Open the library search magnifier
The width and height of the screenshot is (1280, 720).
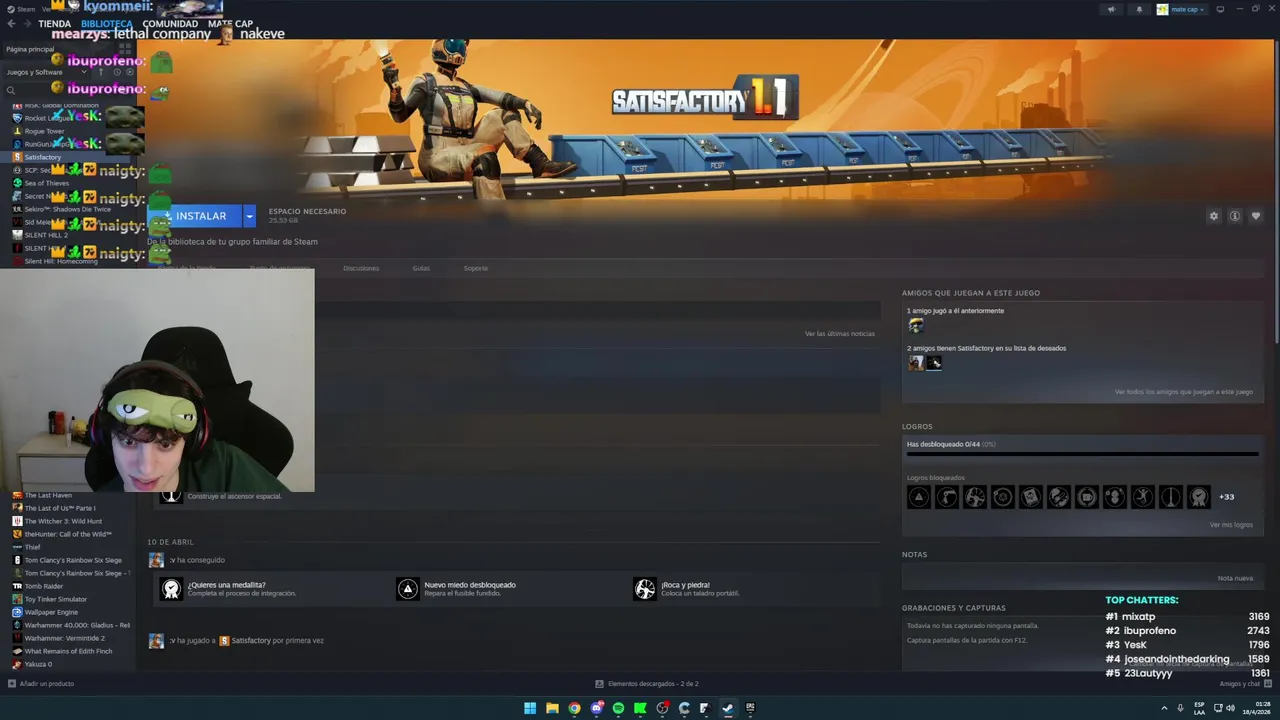pos(11,90)
